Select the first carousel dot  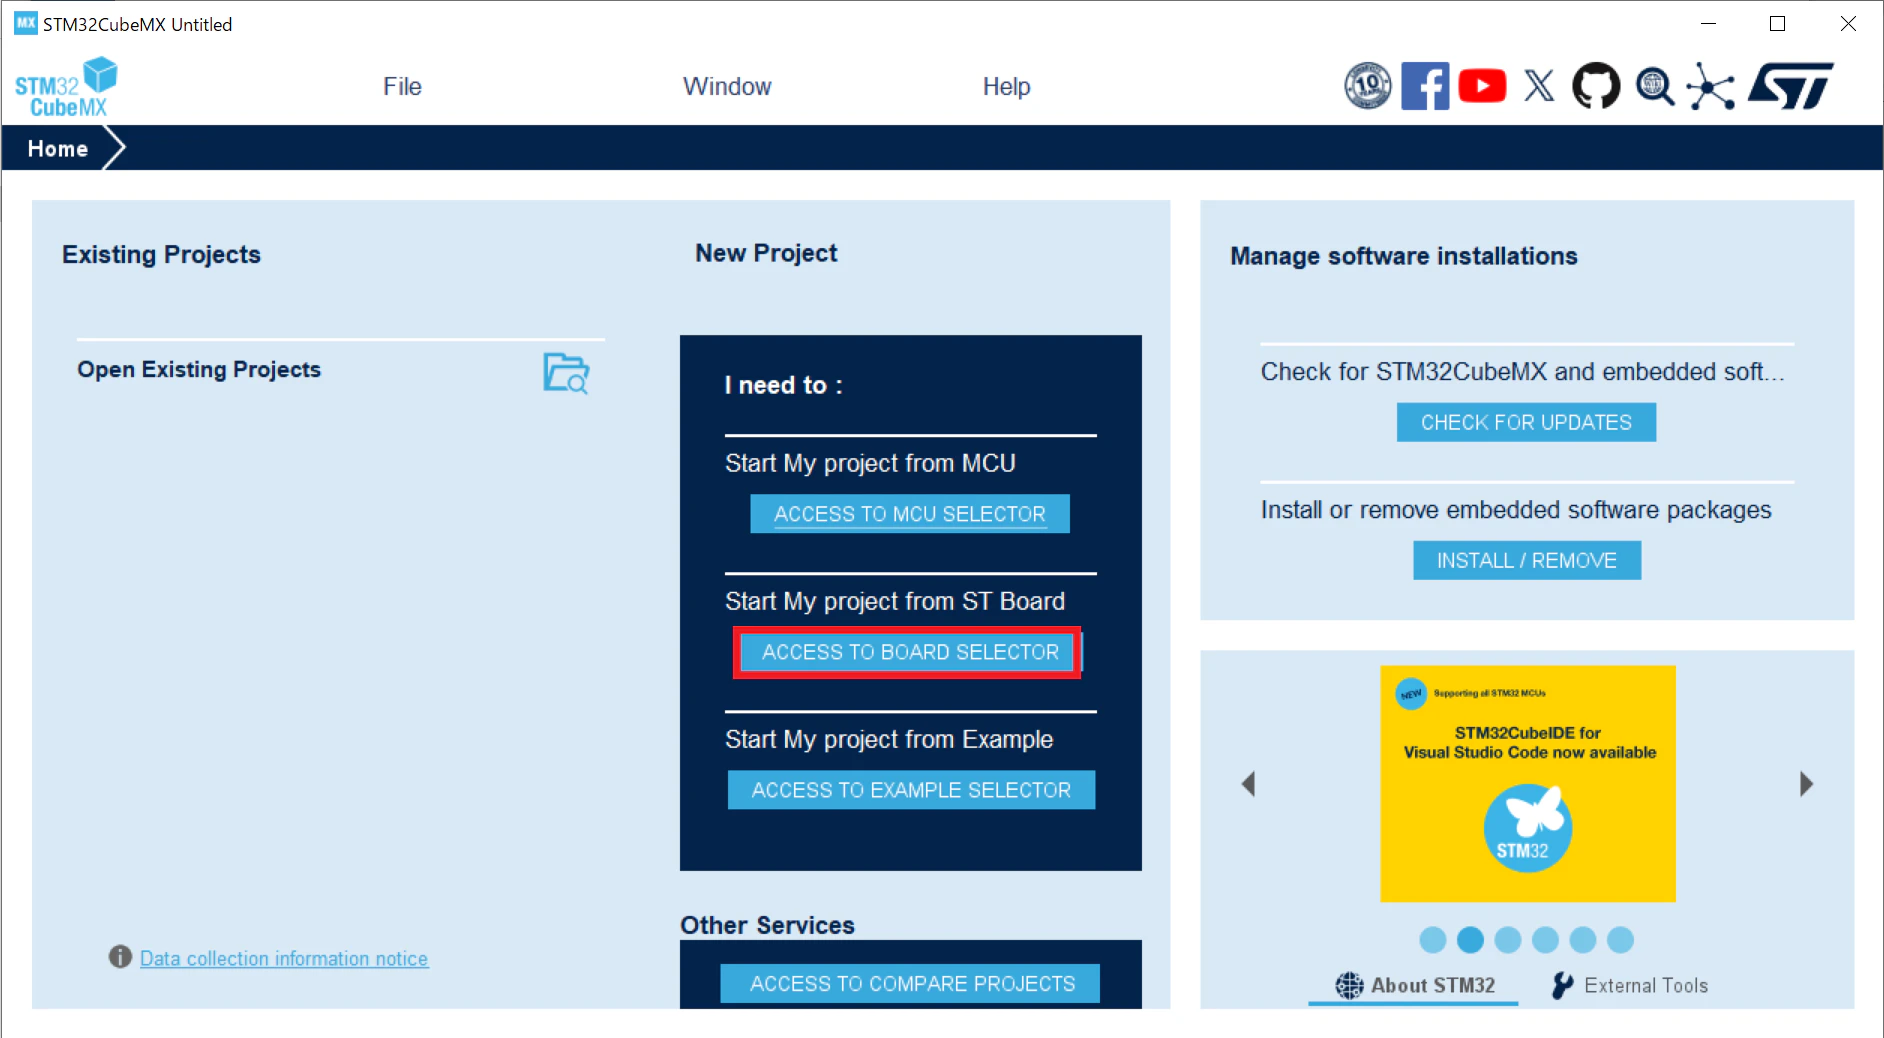point(1433,940)
